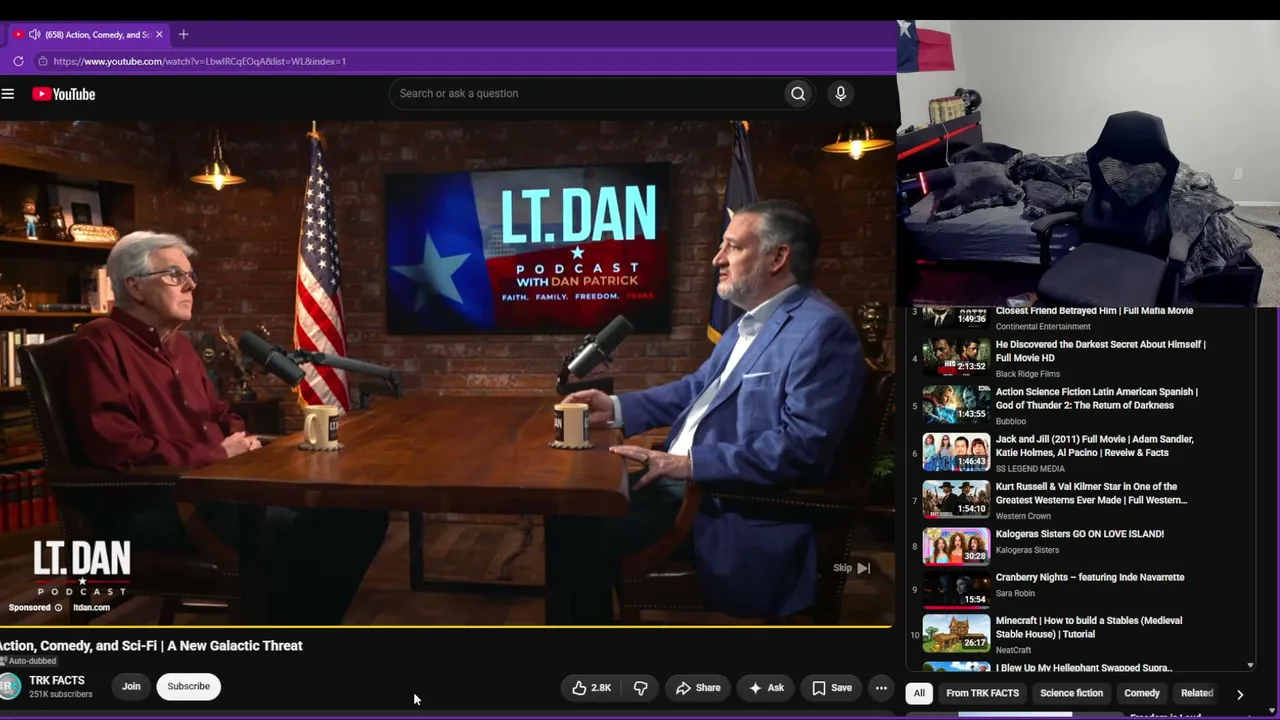
Task: Join the TRK FACTS channel membership
Action: point(131,686)
